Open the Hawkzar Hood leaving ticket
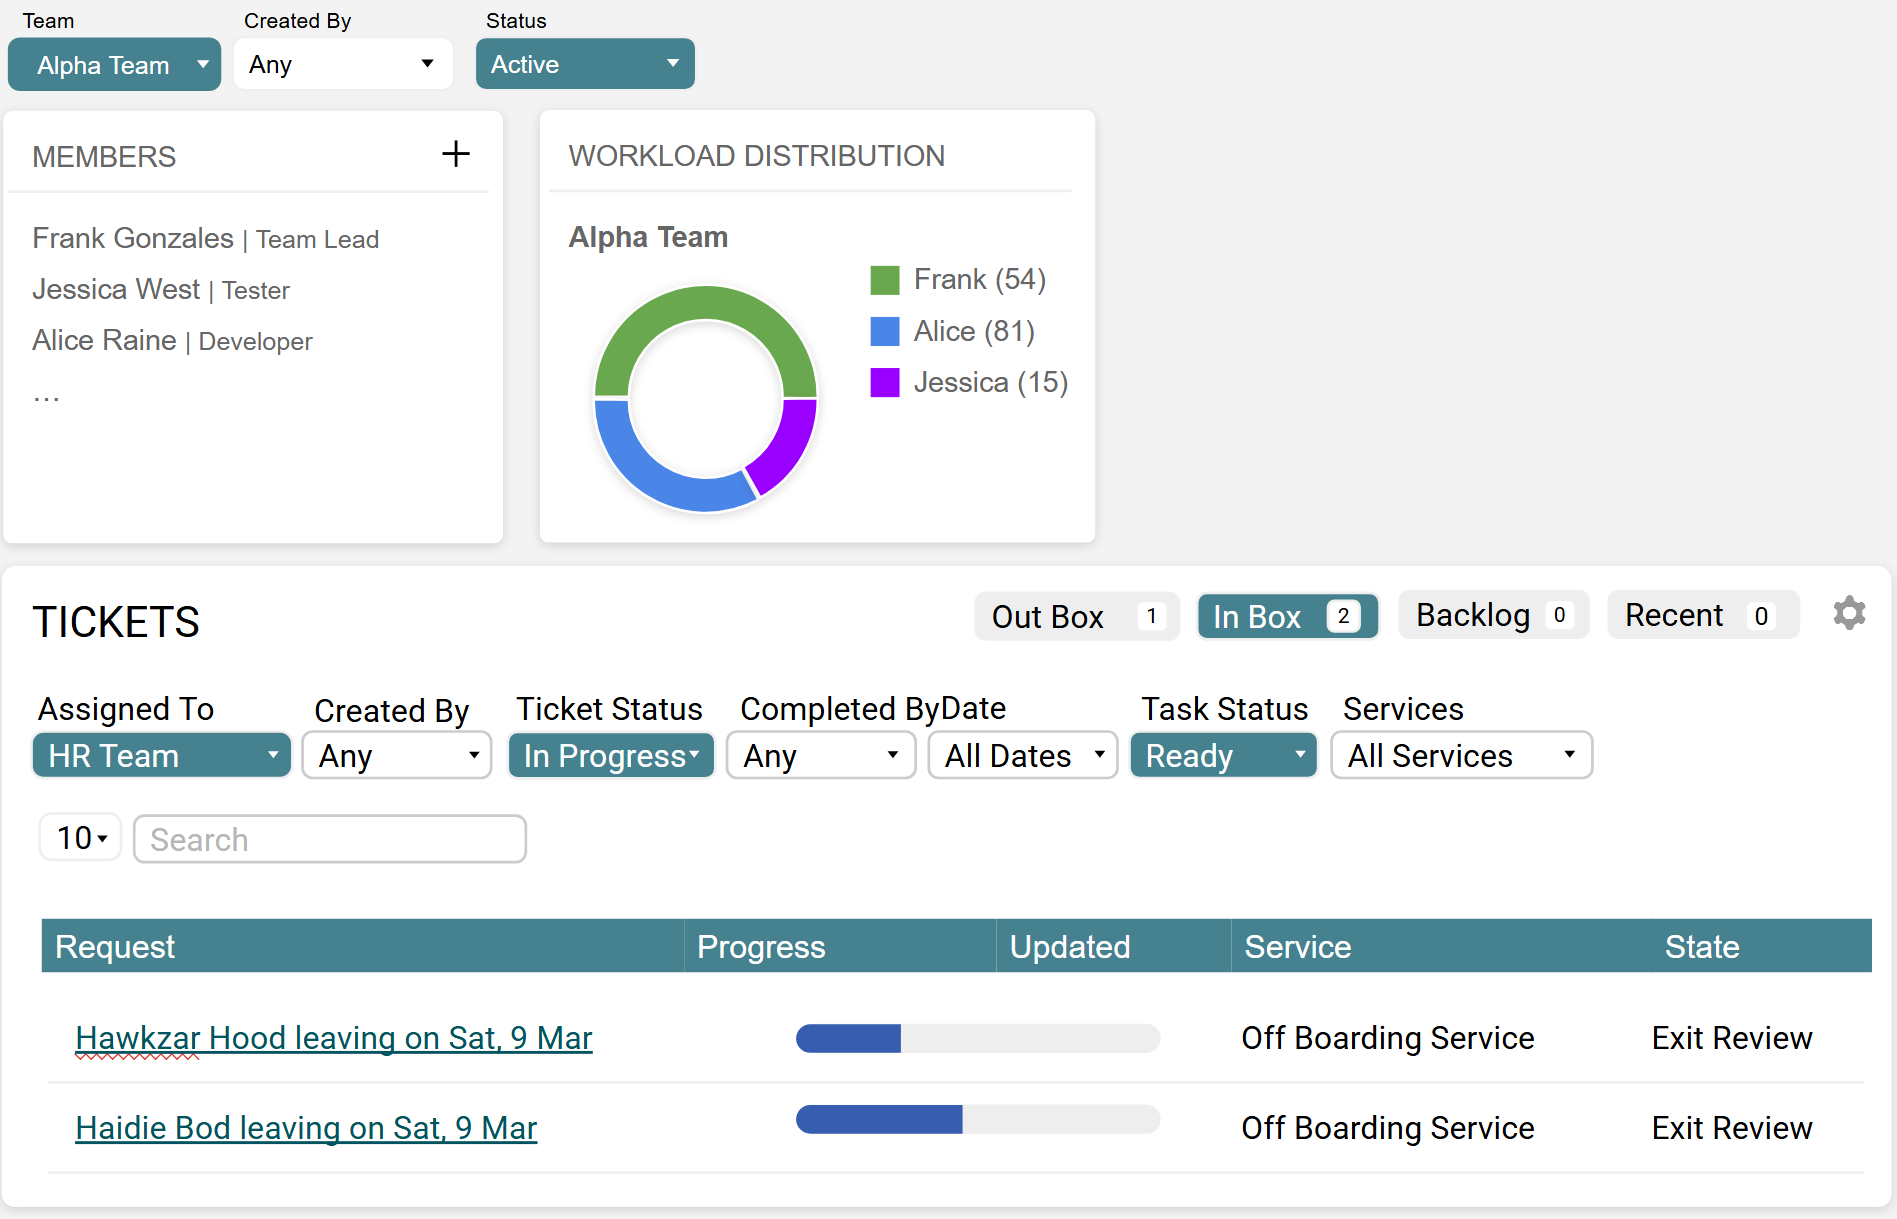This screenshot has height=1219, width=1897. point(333,1038)
